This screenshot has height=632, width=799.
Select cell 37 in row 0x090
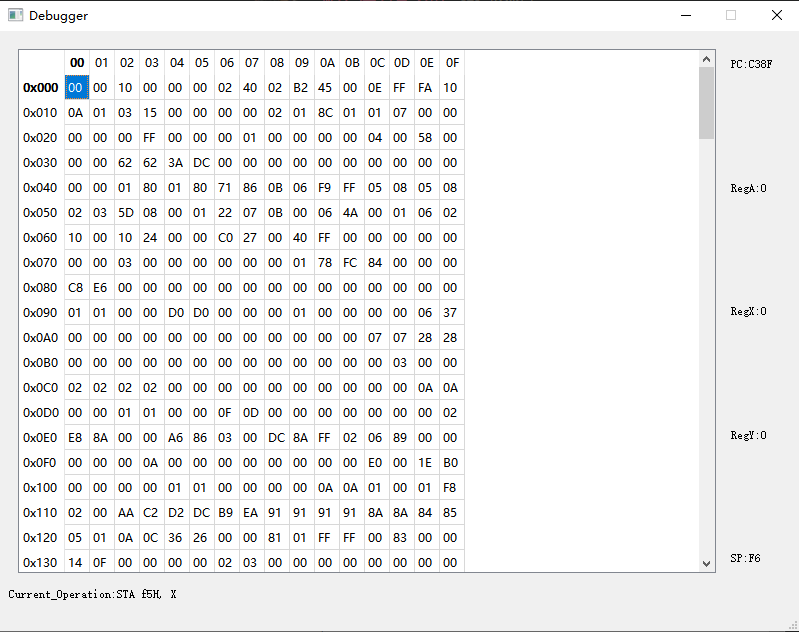451,312
